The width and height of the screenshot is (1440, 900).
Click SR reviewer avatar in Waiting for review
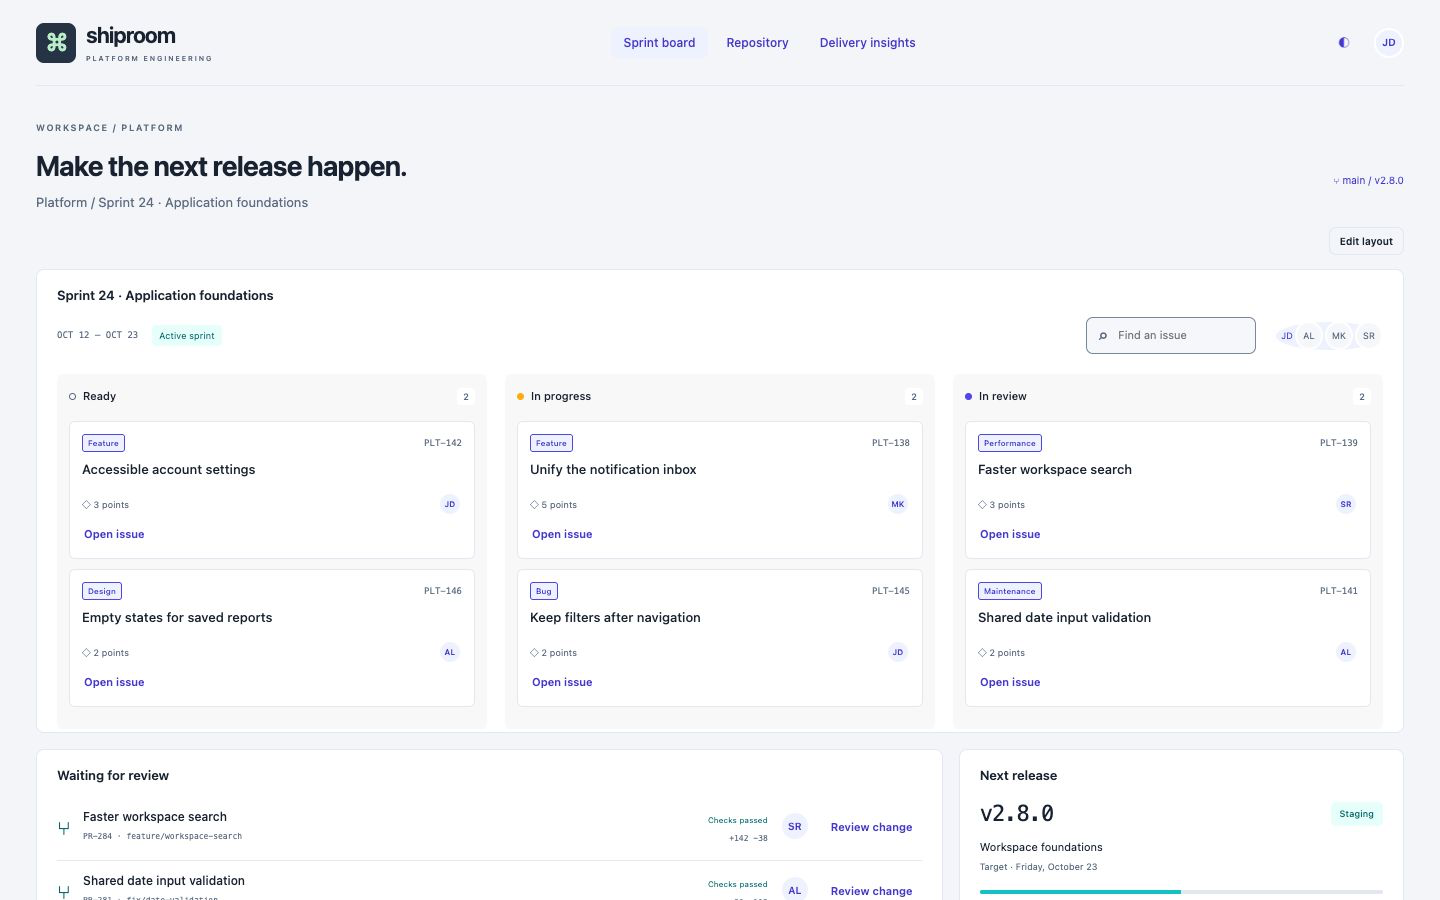(x=795, y=827)
